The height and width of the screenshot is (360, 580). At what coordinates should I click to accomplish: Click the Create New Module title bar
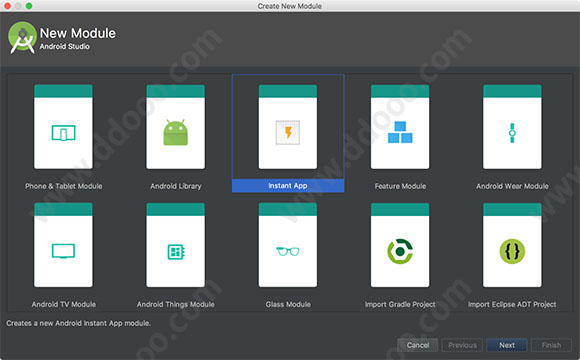(290, 6)
